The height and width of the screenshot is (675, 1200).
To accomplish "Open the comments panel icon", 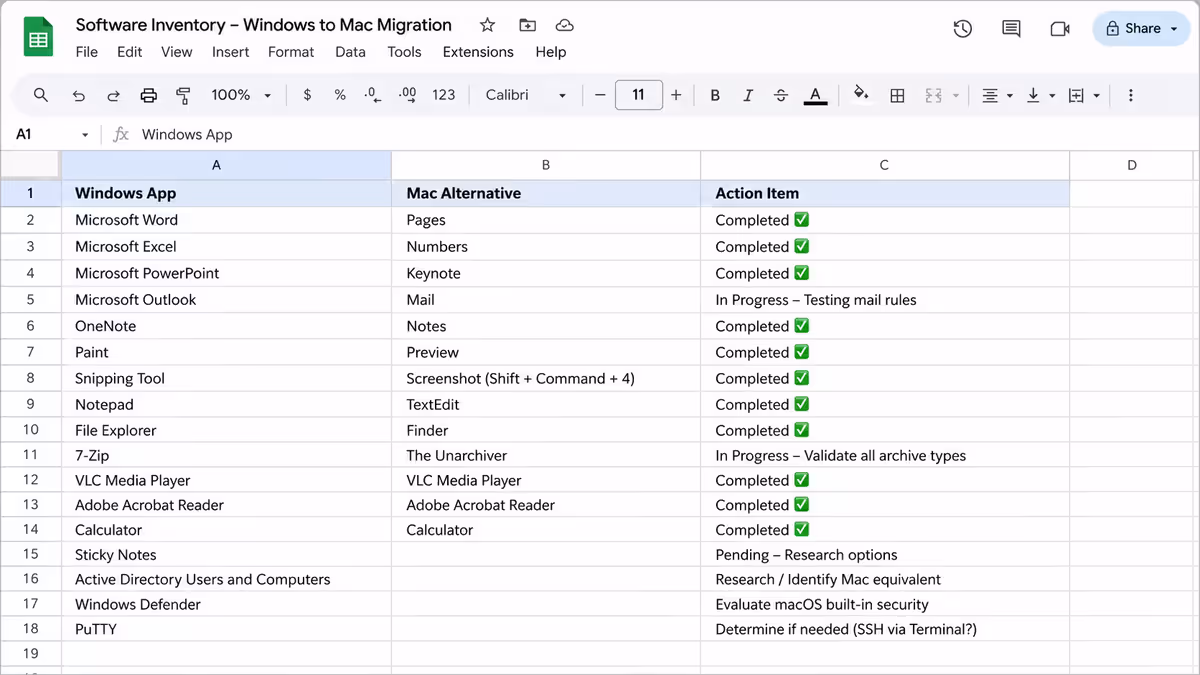I will (x=1011, y=29).
